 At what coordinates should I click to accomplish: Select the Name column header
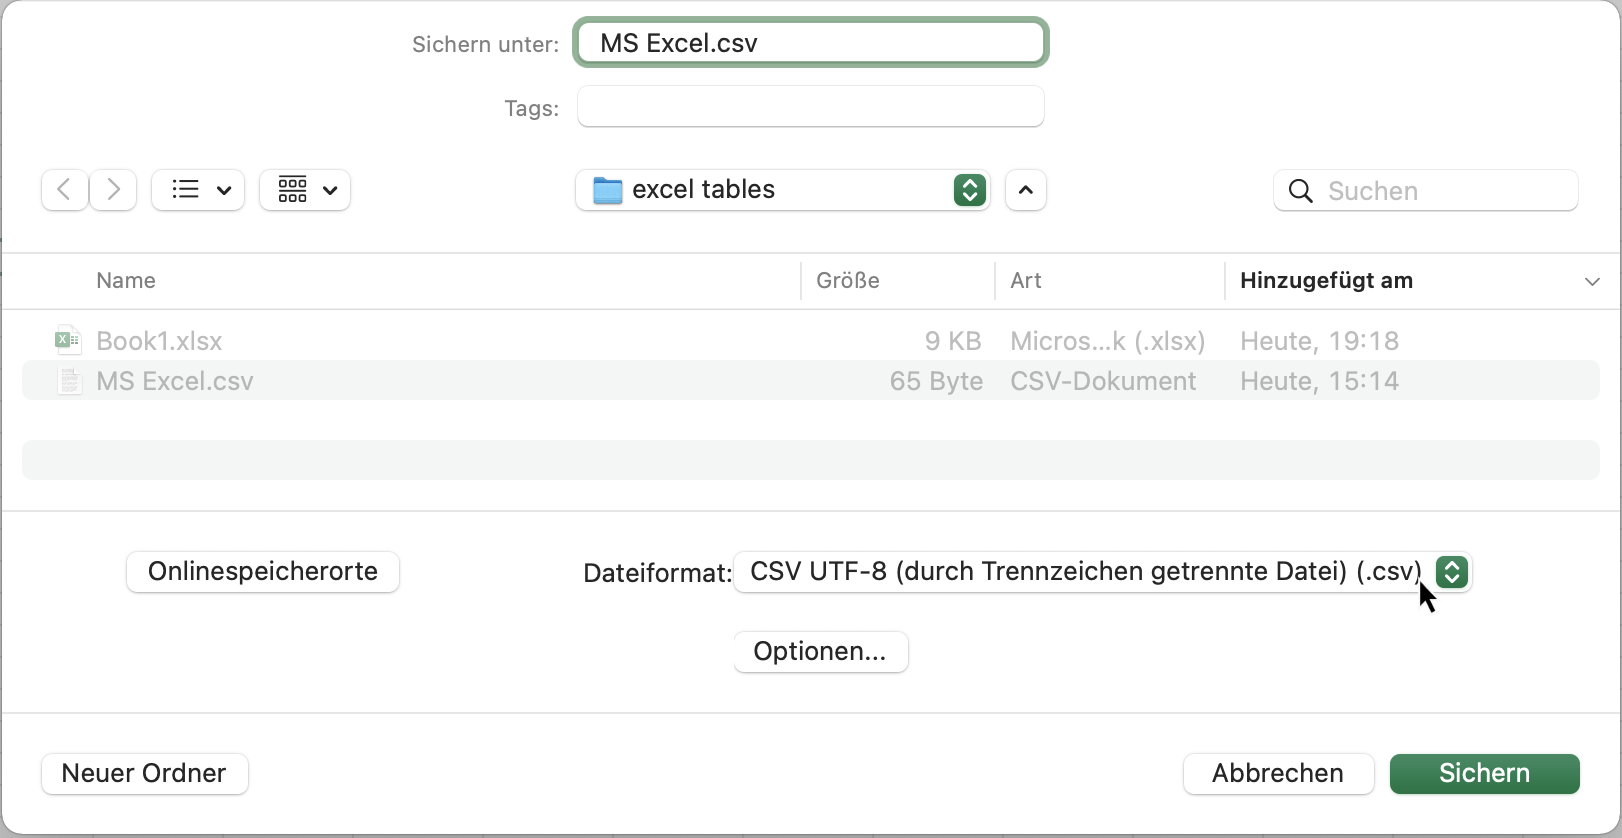coord(125,281)
